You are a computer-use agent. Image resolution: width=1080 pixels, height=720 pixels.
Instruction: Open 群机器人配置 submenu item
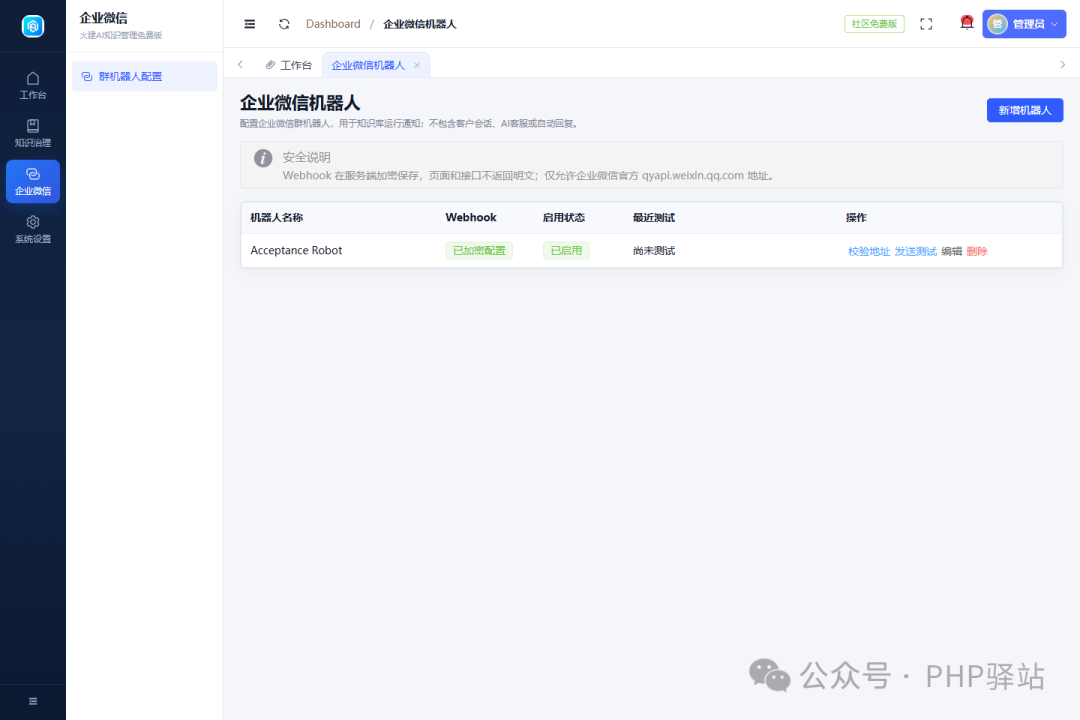(145, 76)
